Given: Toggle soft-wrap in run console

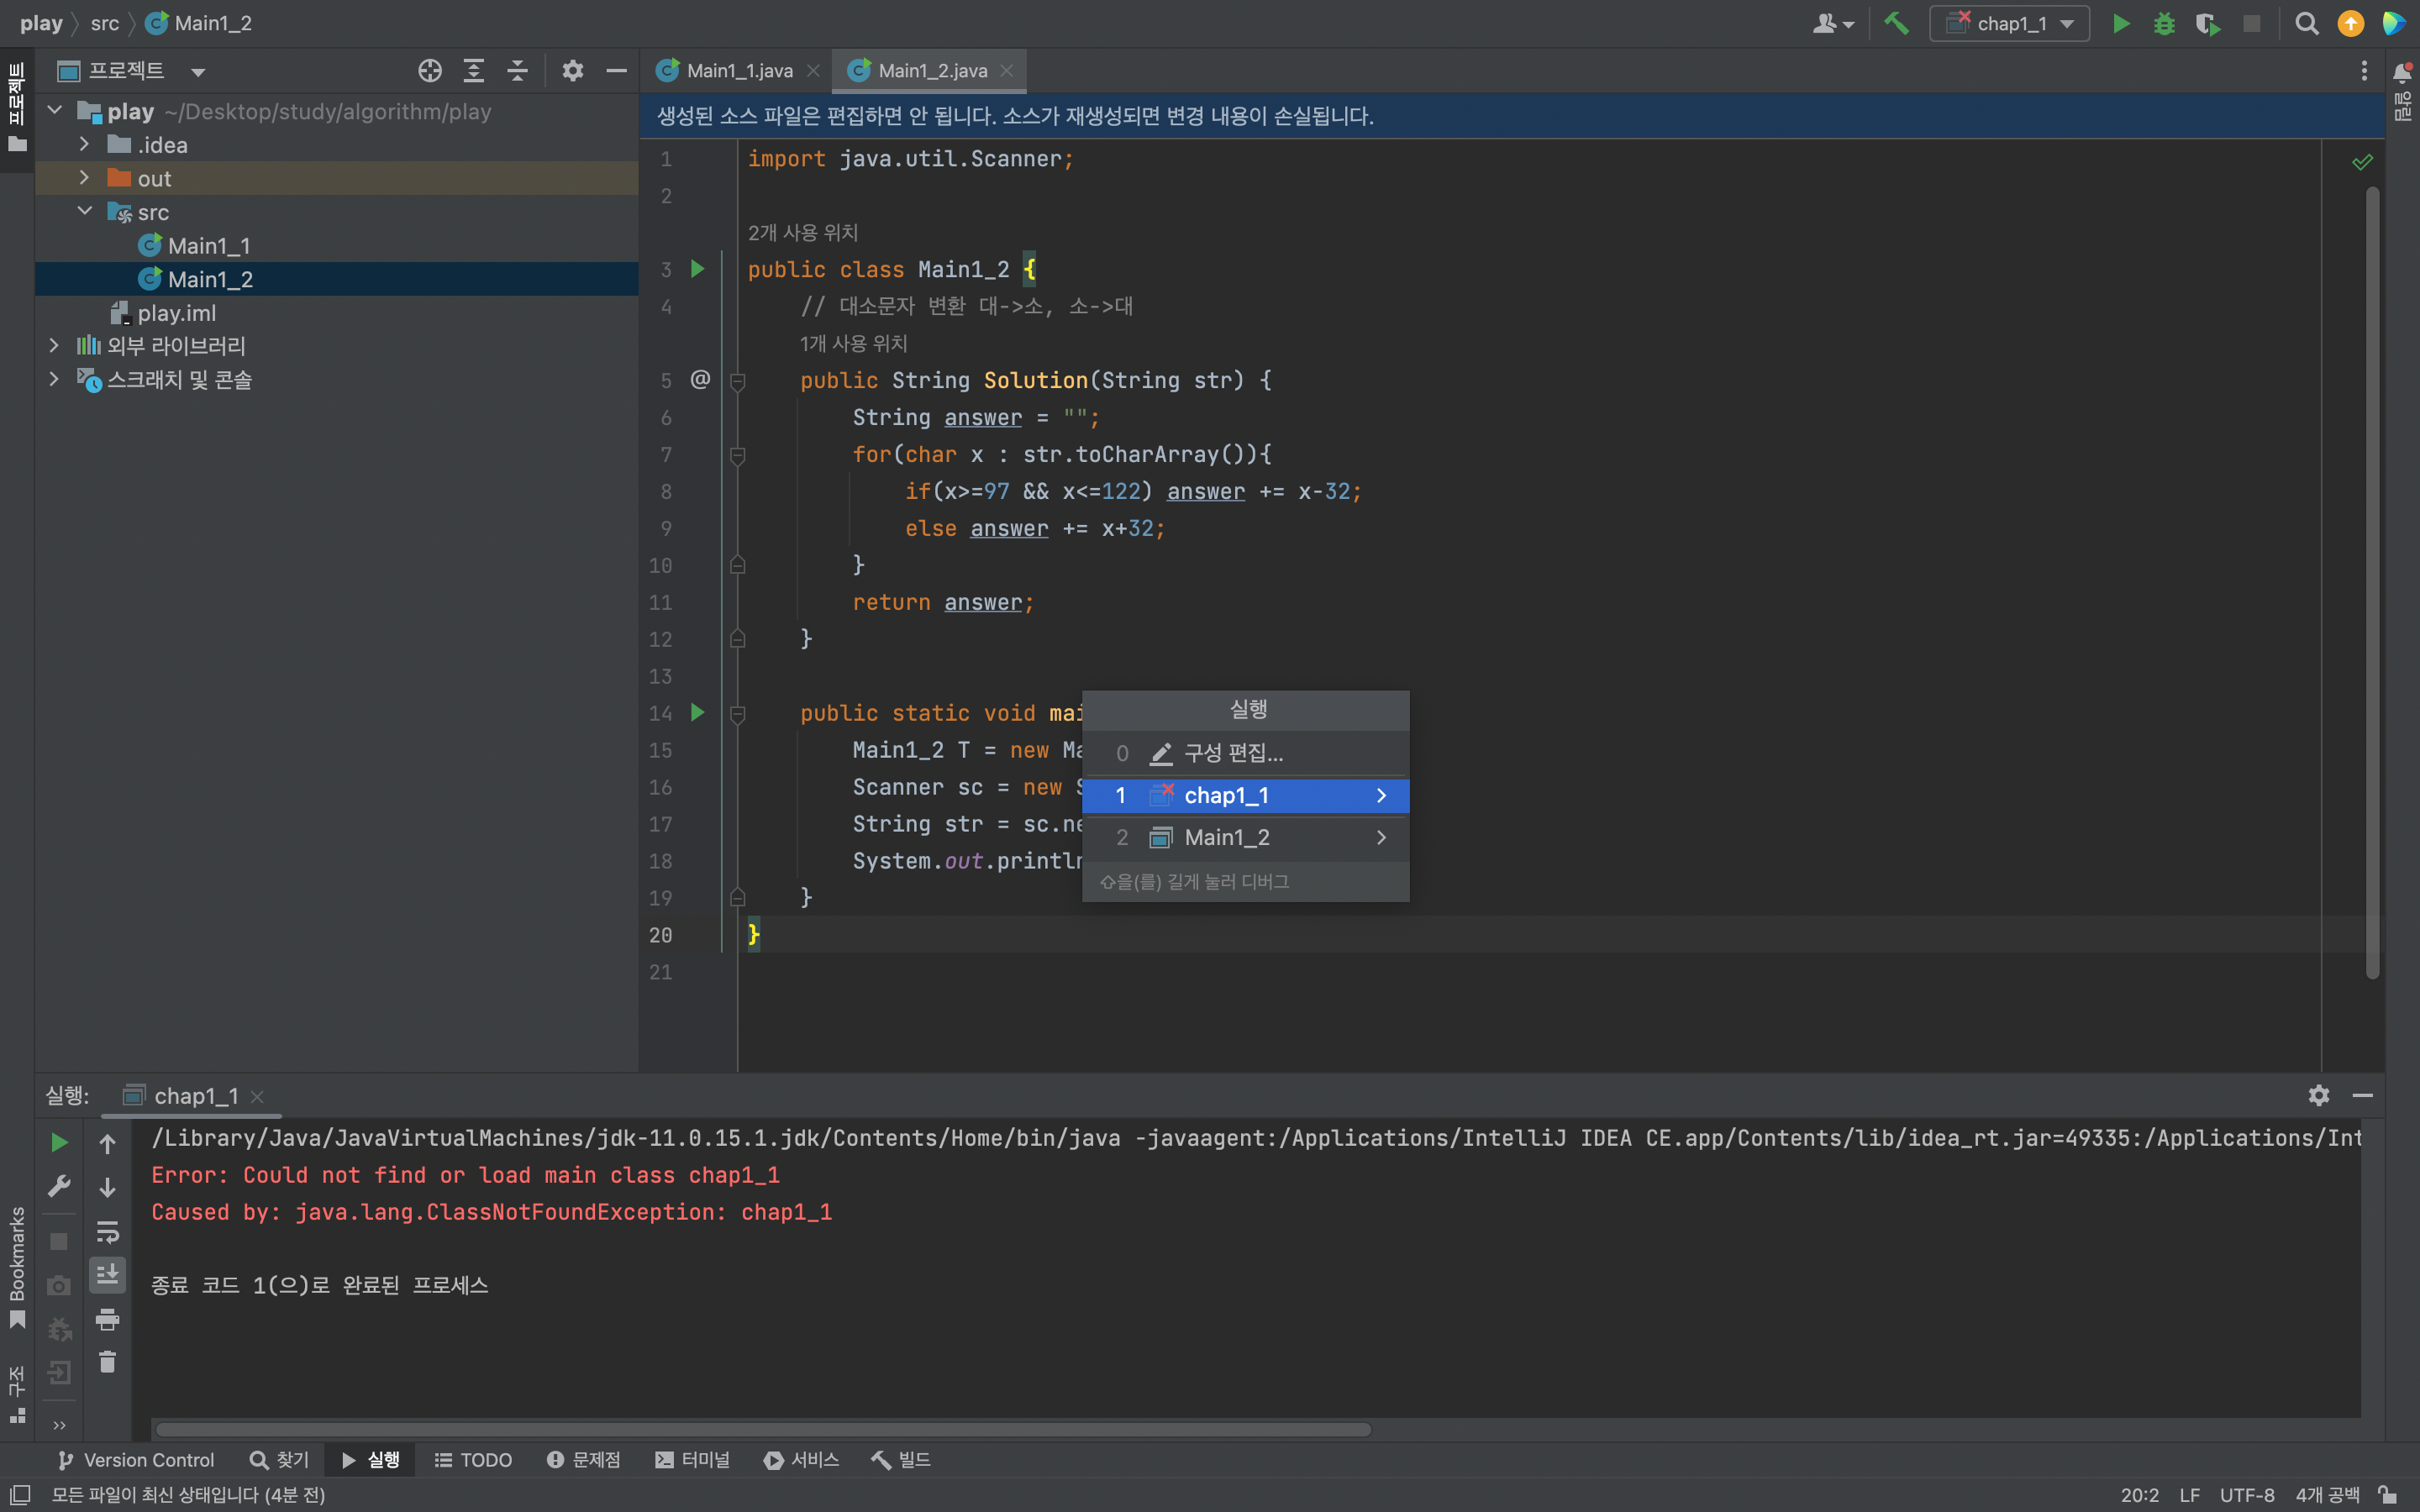Looking at the screenshot, I should (x=107, y=1231).
